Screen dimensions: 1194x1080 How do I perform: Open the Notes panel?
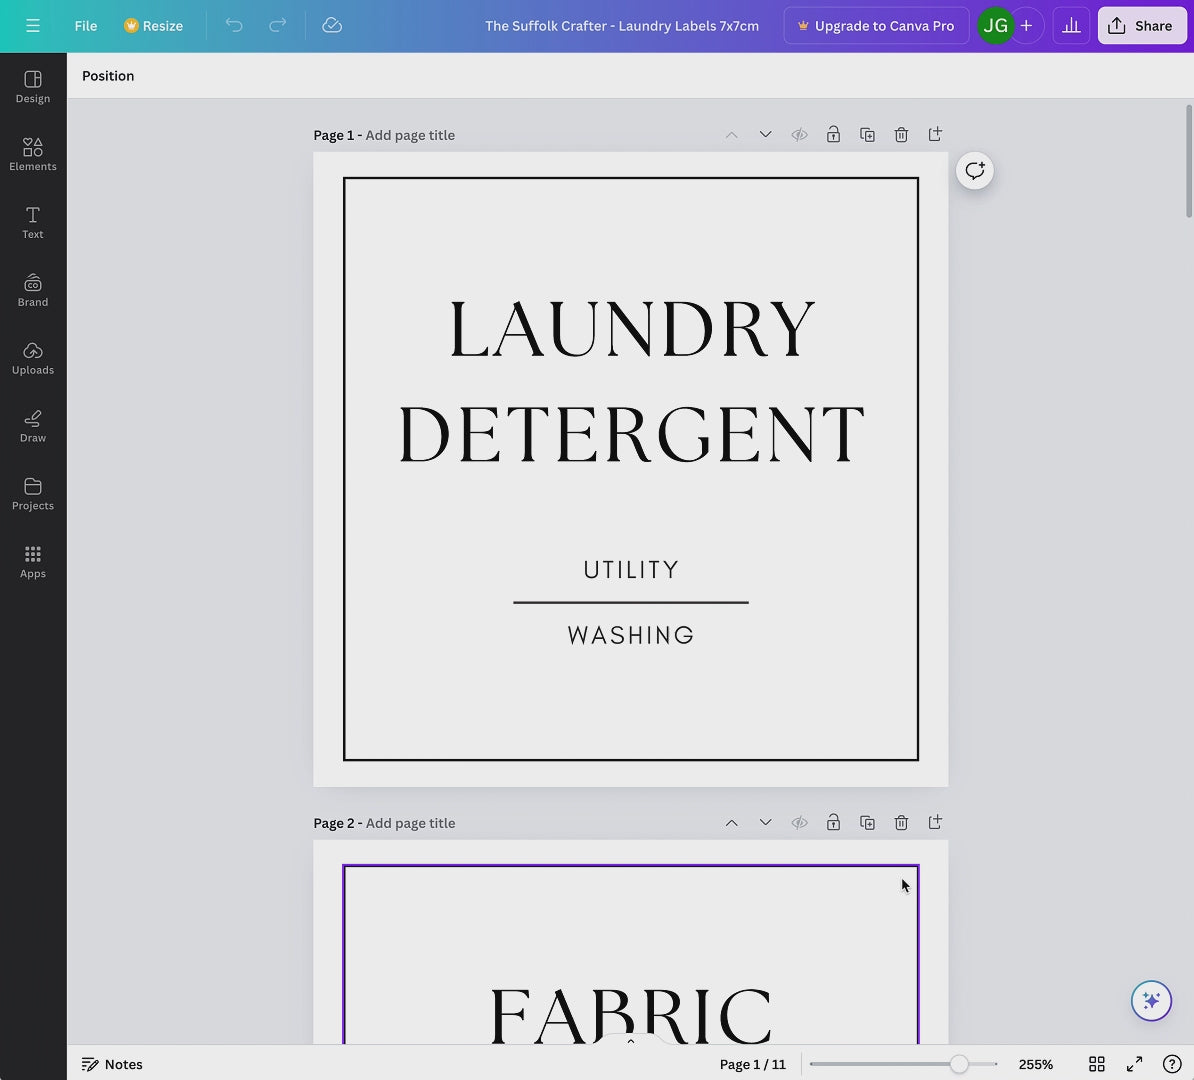click(112, 1064)
